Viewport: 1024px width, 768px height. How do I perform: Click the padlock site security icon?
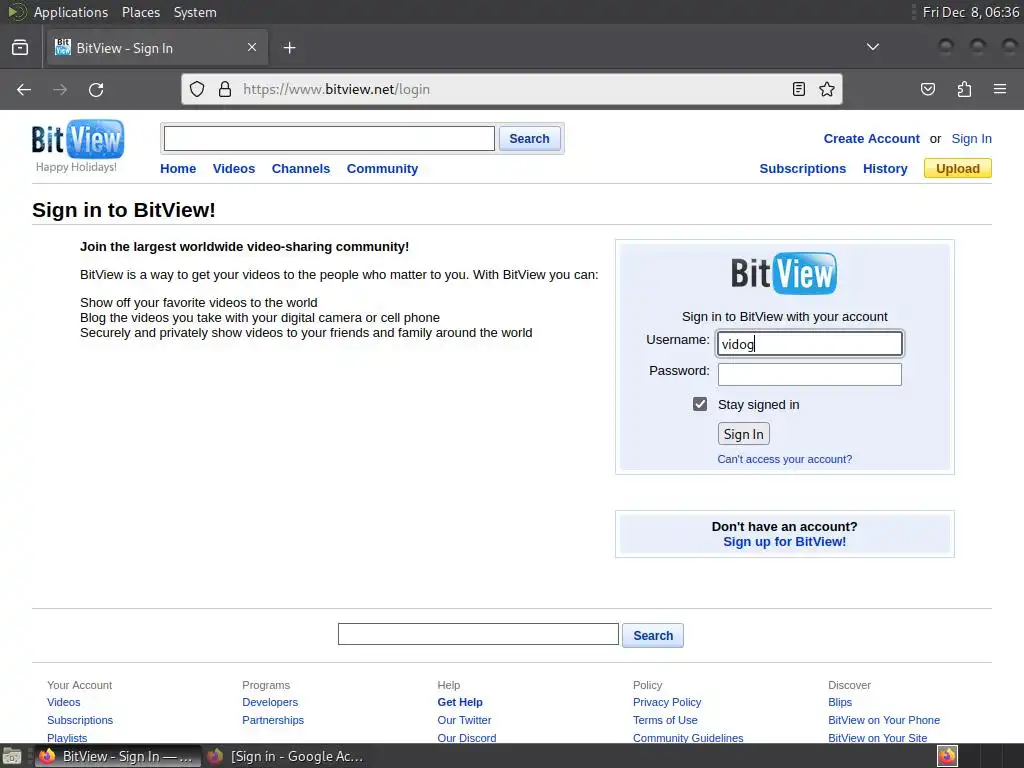pyautogui.click(x=225, y=89)
